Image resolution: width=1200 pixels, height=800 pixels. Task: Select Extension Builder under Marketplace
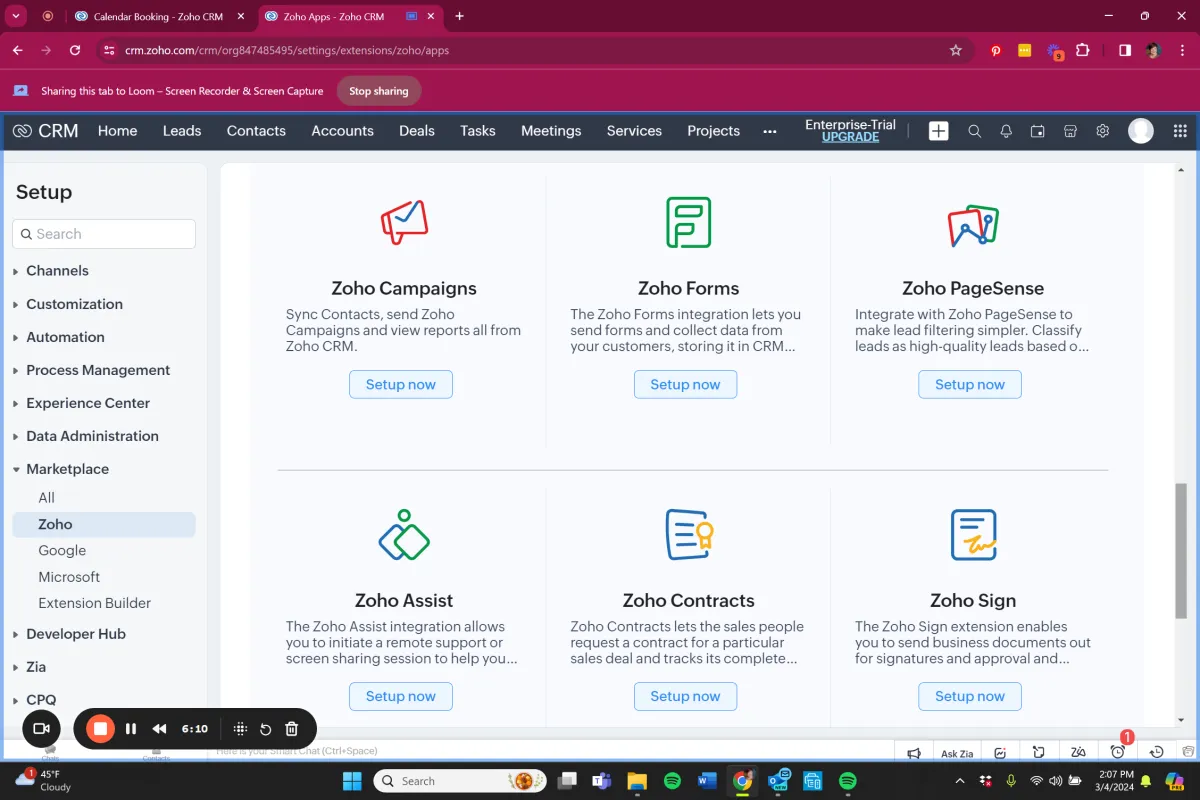click(x=95, y=604)
